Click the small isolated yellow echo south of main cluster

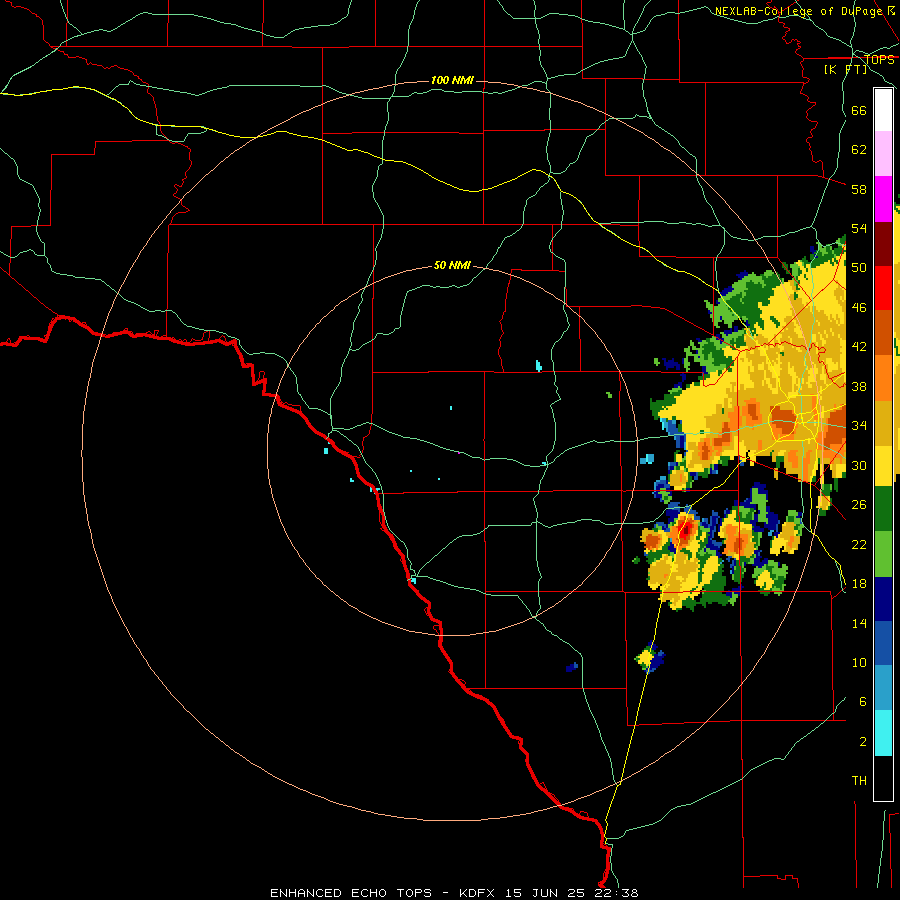(x=647, y=657)
